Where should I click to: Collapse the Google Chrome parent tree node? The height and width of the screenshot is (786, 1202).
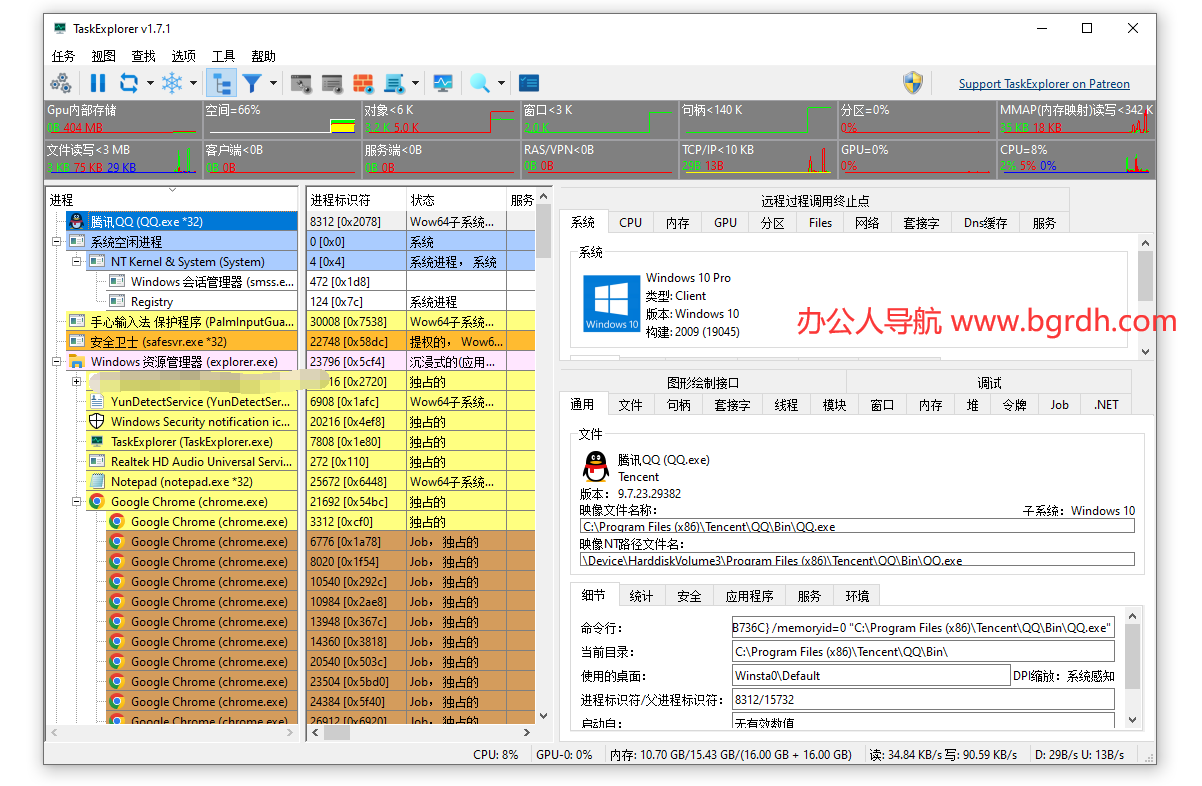[77, 501]
